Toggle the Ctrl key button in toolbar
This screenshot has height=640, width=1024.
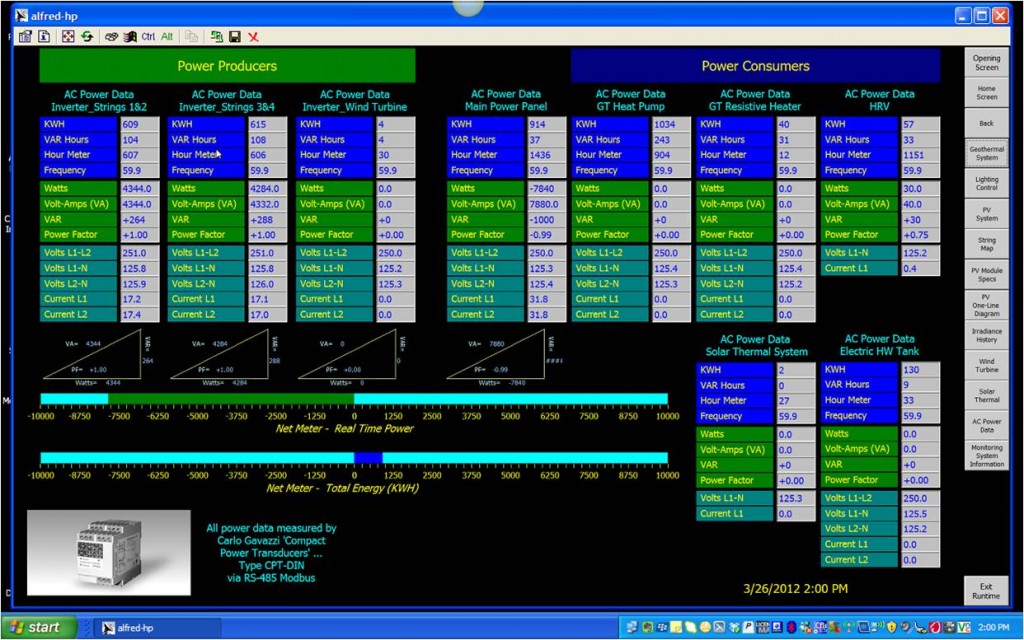pos(148,36)
